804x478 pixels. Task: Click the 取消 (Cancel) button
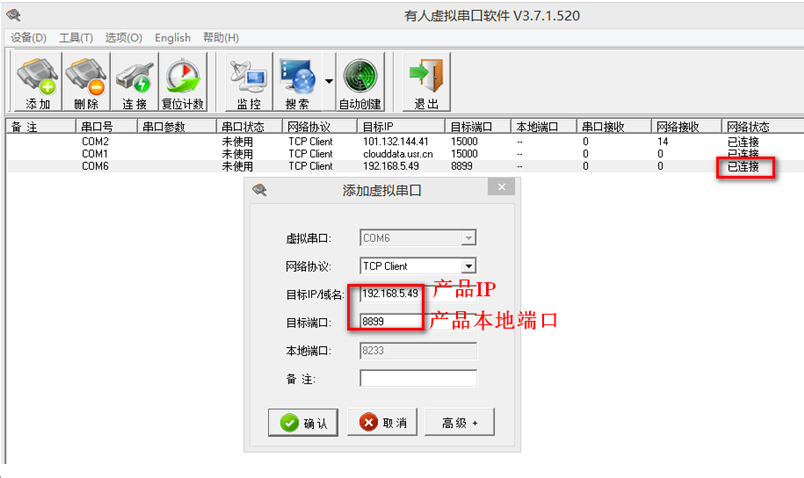(x=382, y=422)
